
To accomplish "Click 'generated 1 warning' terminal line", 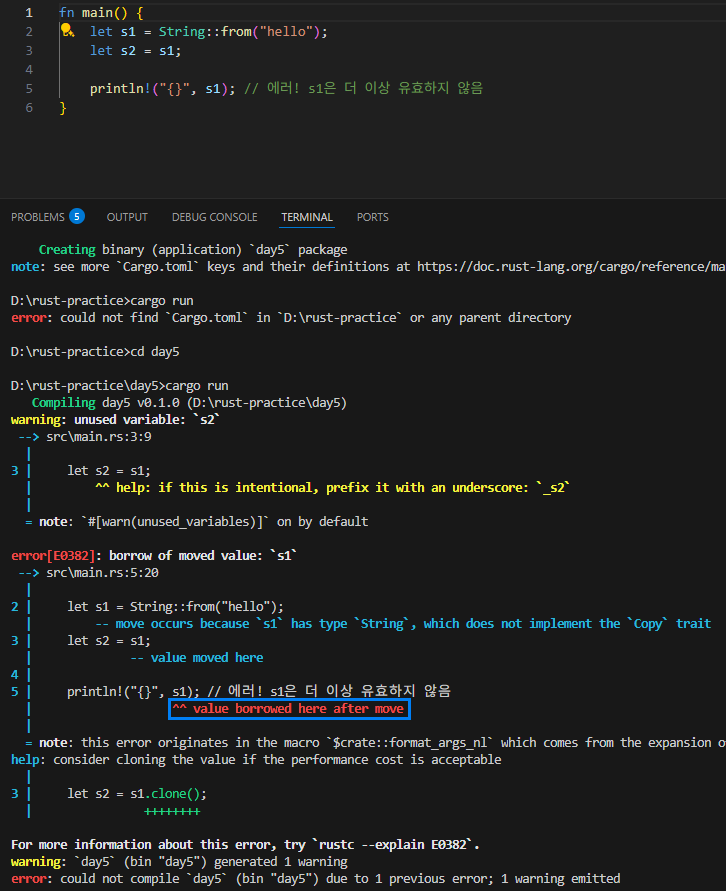I will (179, 862).
